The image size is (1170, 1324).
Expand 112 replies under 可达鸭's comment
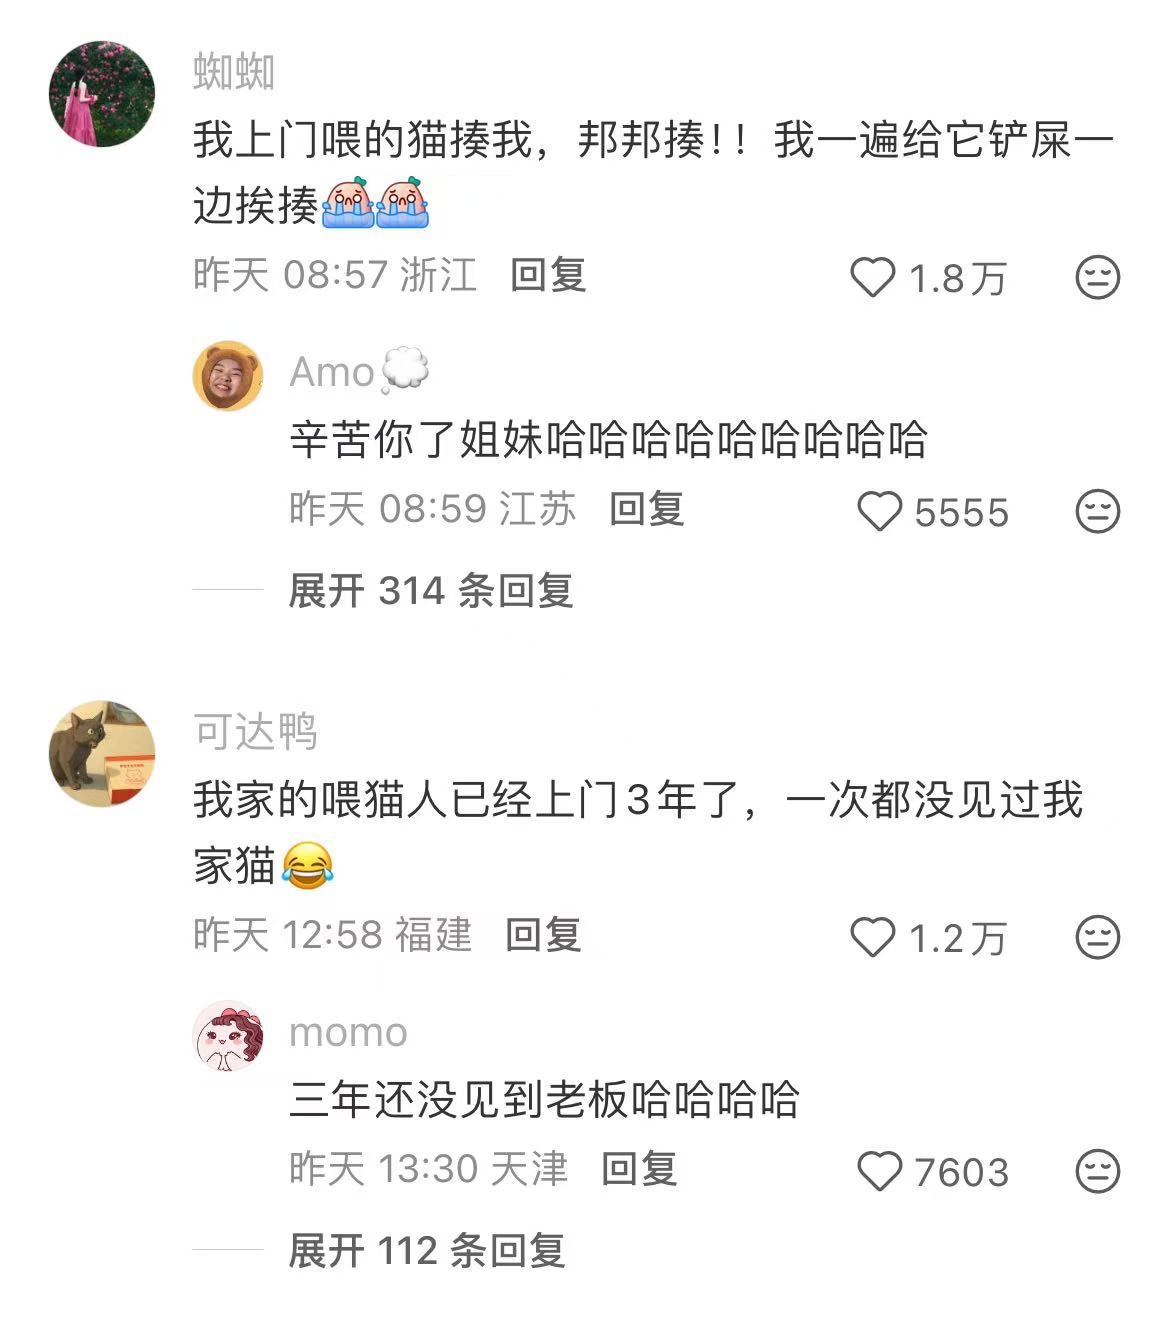pos(427,1250)
